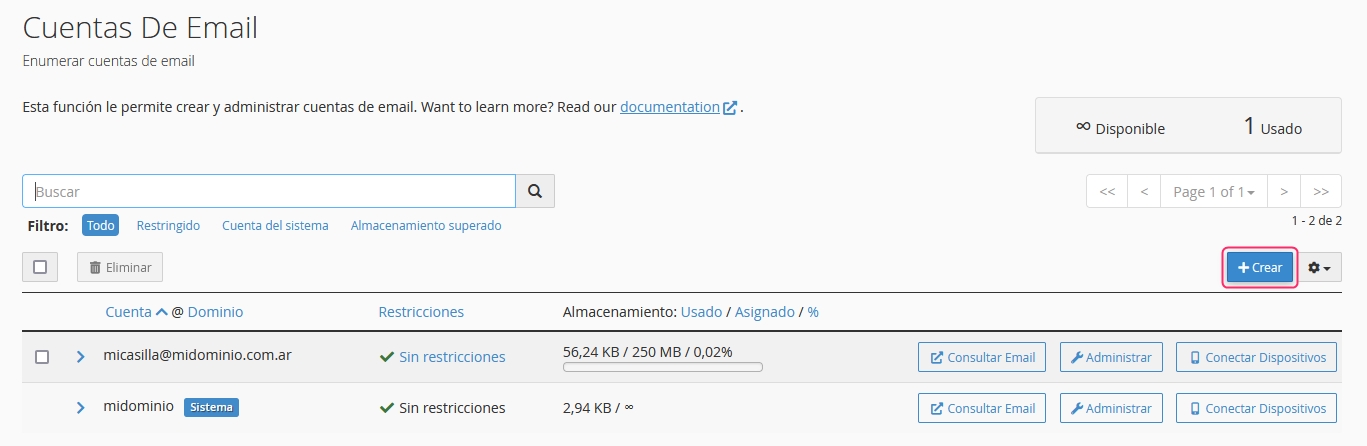Expand the midominio system account row
Screen dimensions: 1367x446
[x=81, y=408]
